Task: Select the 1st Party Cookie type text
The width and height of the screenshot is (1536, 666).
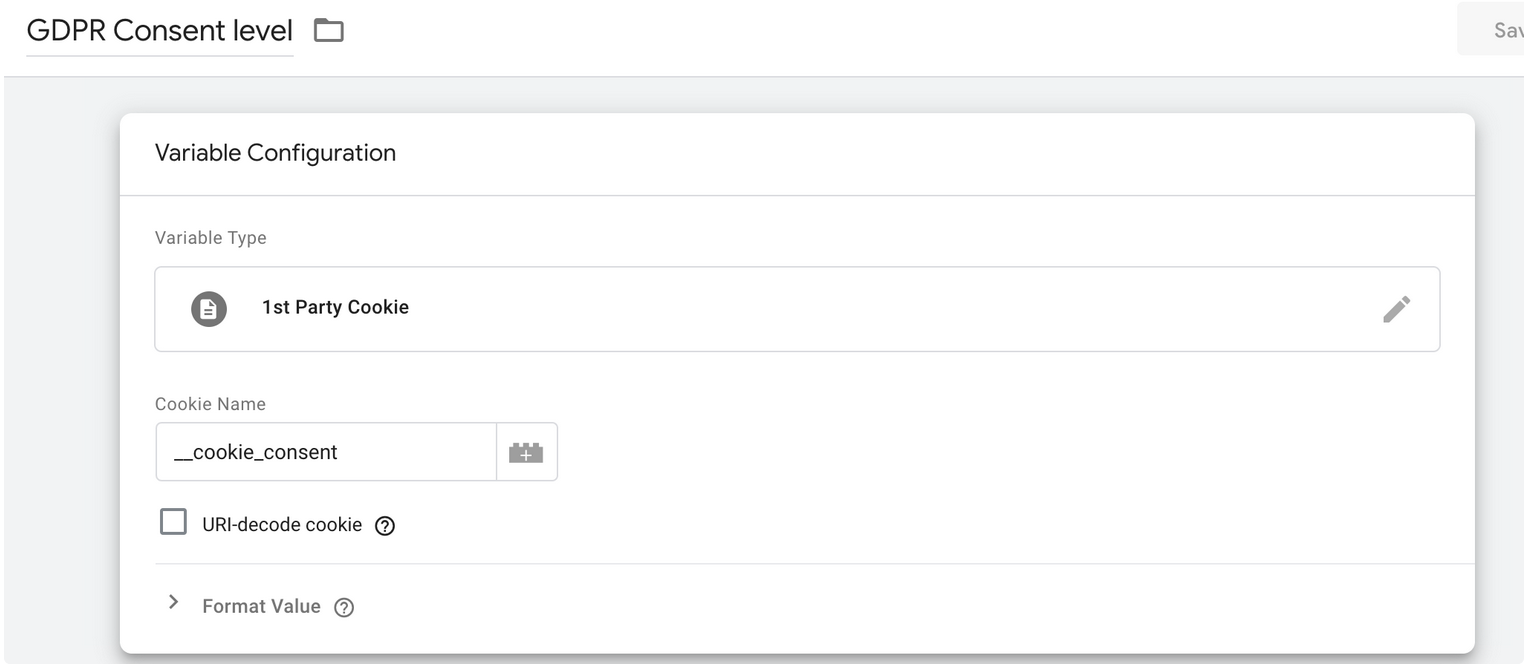Action: pos(335,308)
